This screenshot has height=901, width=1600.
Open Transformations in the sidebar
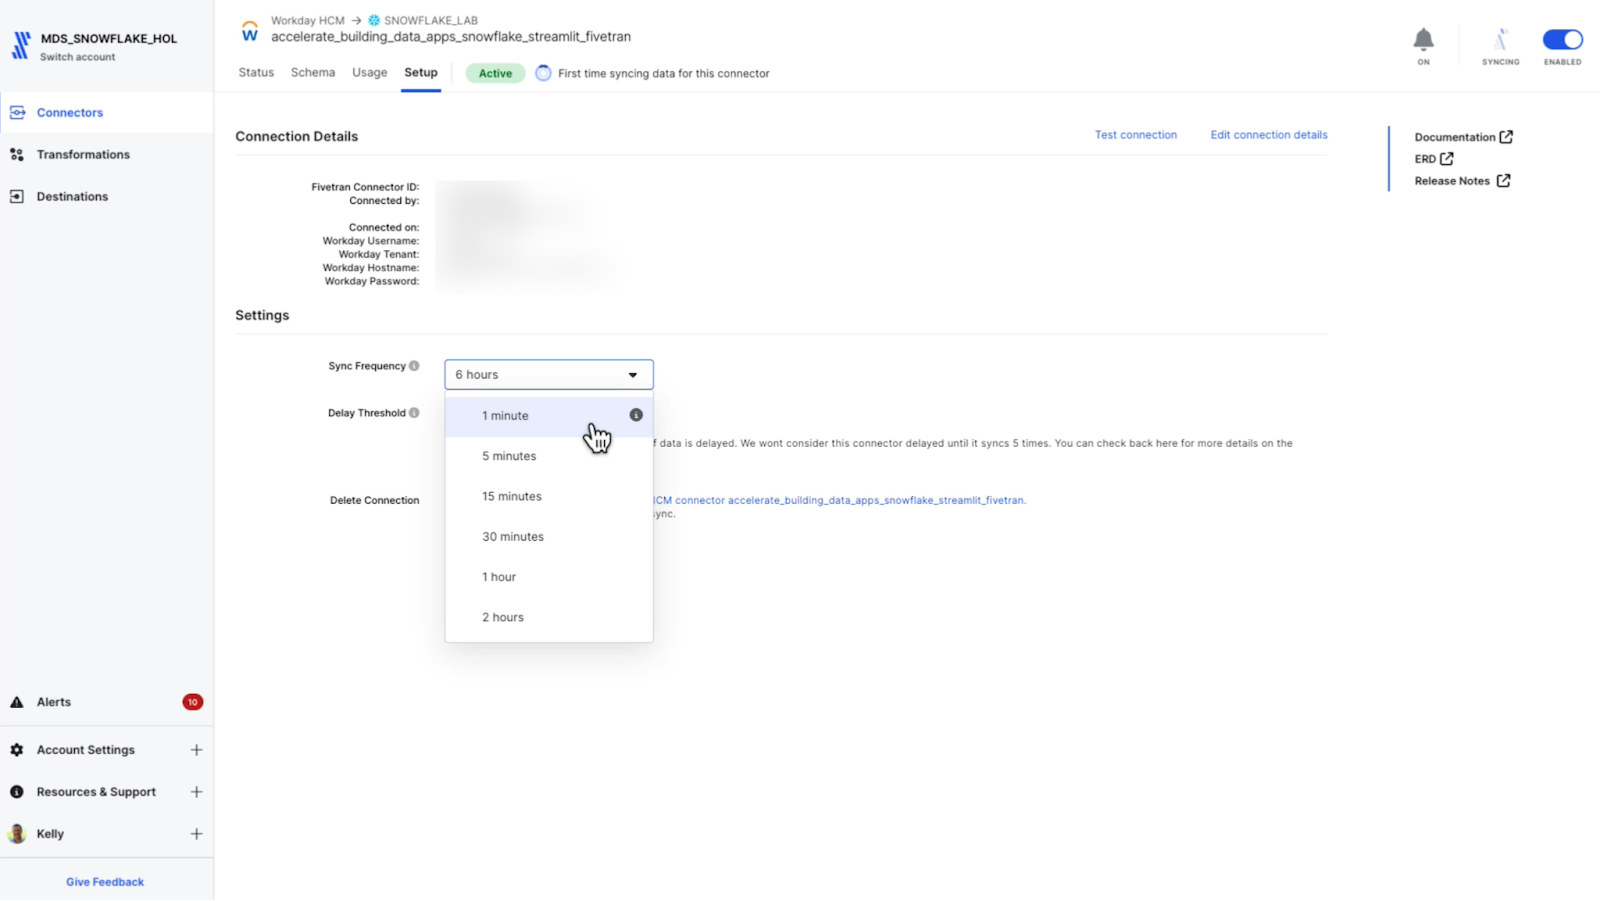click(x=106, y=154)
